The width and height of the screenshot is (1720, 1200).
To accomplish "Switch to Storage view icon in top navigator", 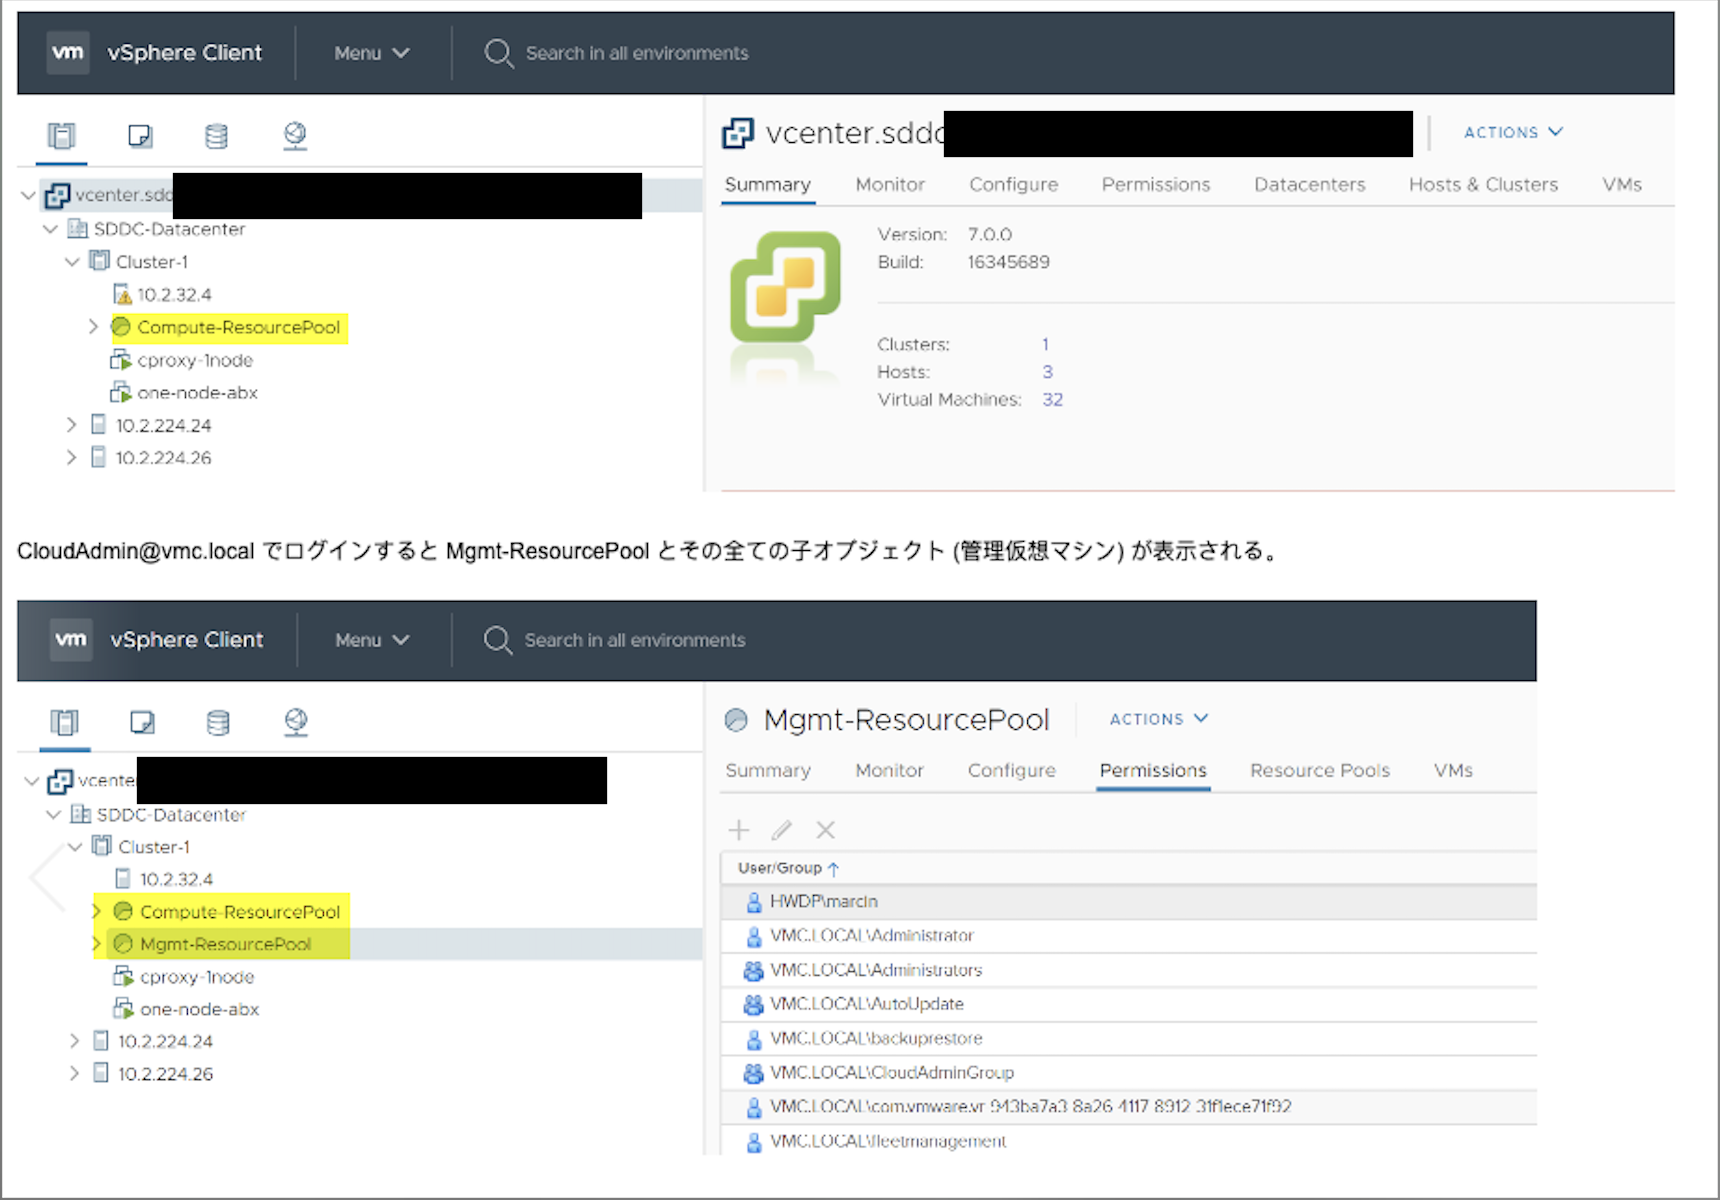I will [x=216, y=136].
